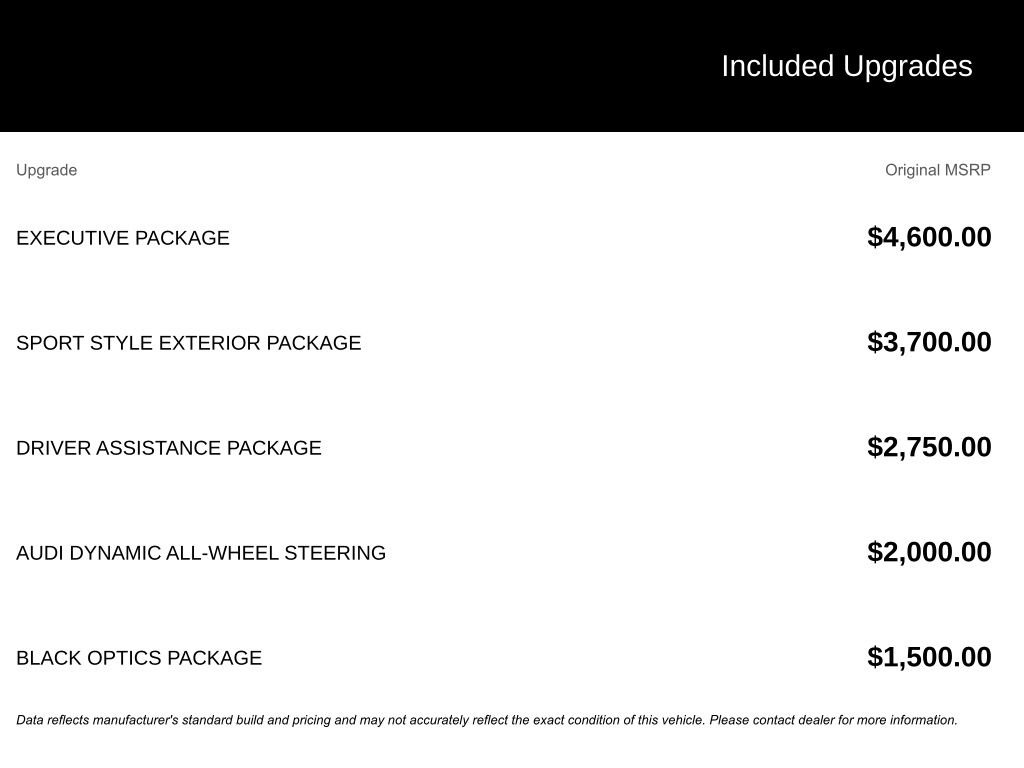Screen dimensions: 1024x768
Task: Click the $4,600.00 price
Action: click(x=929, y=237)
